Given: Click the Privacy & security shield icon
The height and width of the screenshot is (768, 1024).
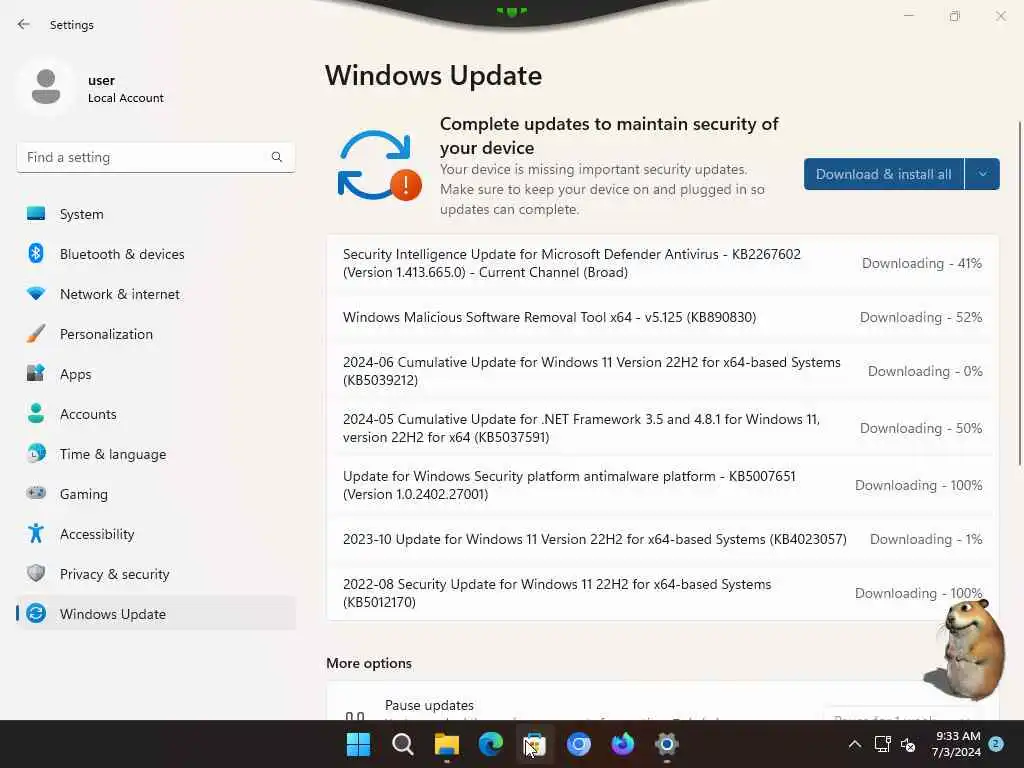Looking at the screenshot, I should 36,573.
